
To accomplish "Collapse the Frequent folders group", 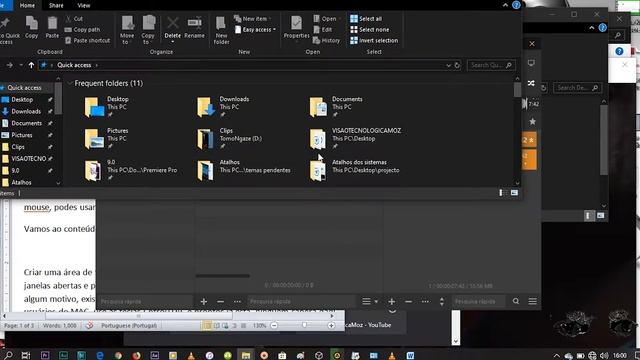I will (70, 83).
